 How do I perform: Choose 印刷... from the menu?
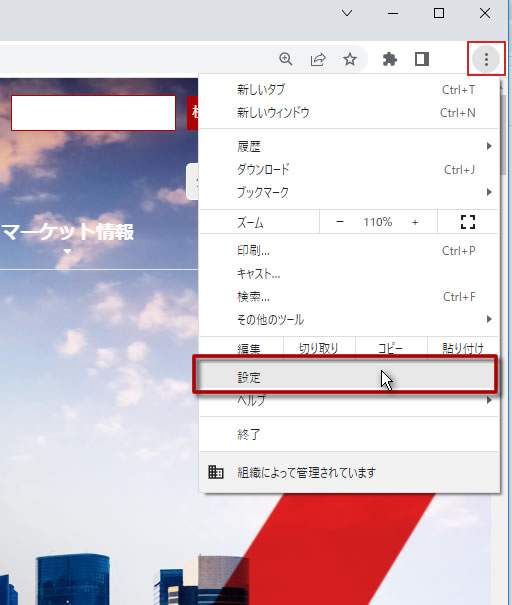349,251
